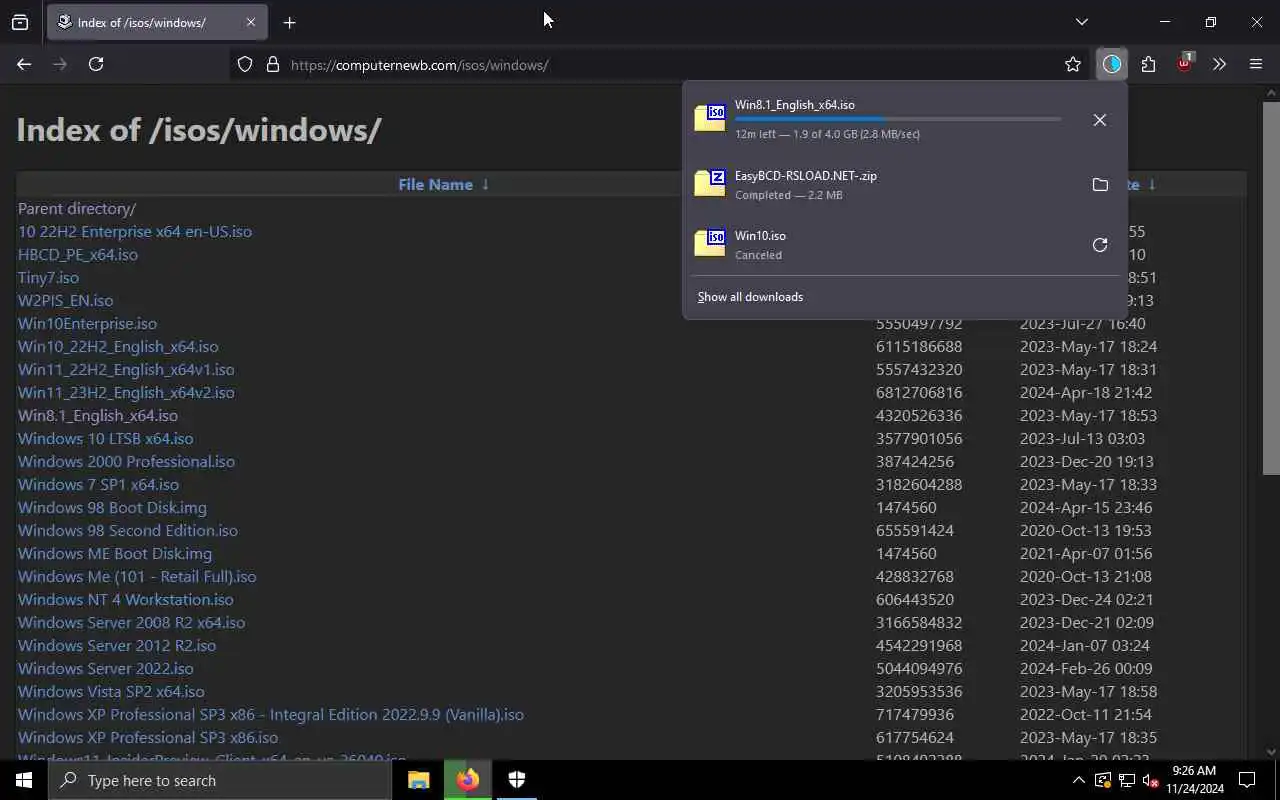
Task: Open the W2PIS_EN.iso link
Action: (66, 300)
